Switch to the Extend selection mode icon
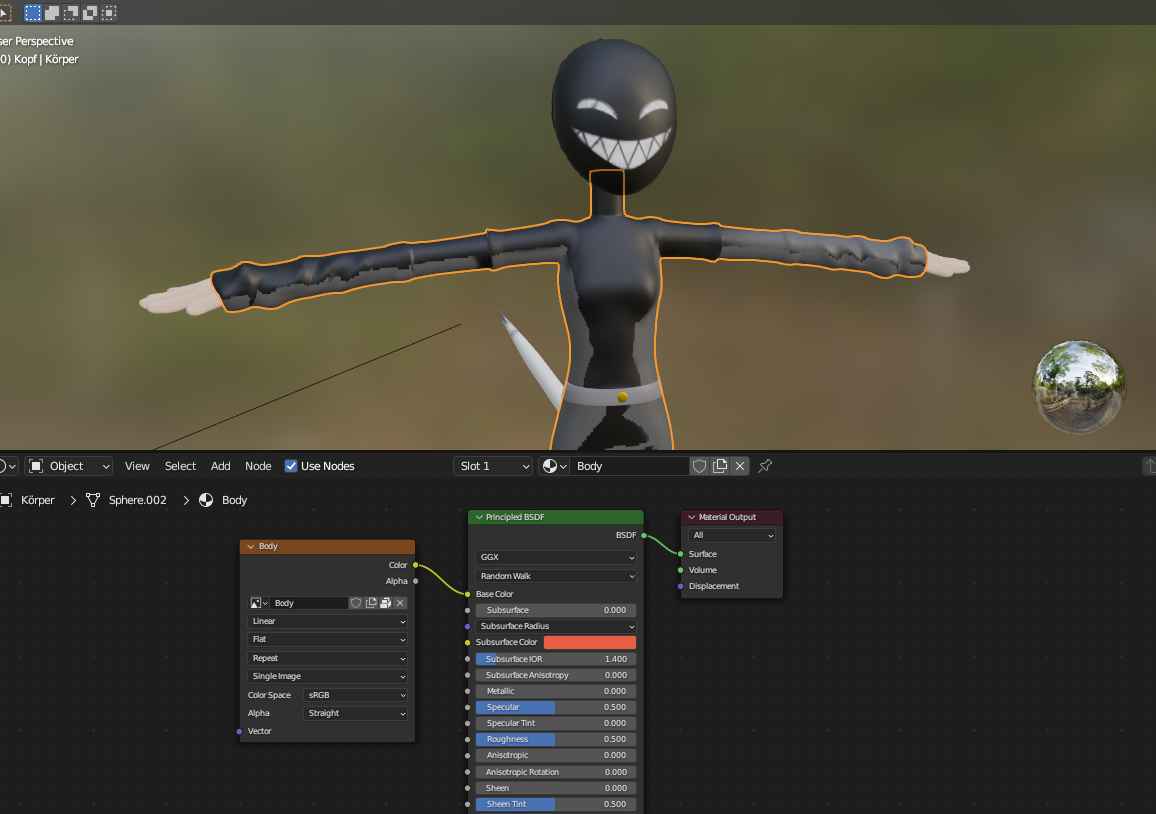This screenshot has height=814, width=1156. click(x=51, y=12)
